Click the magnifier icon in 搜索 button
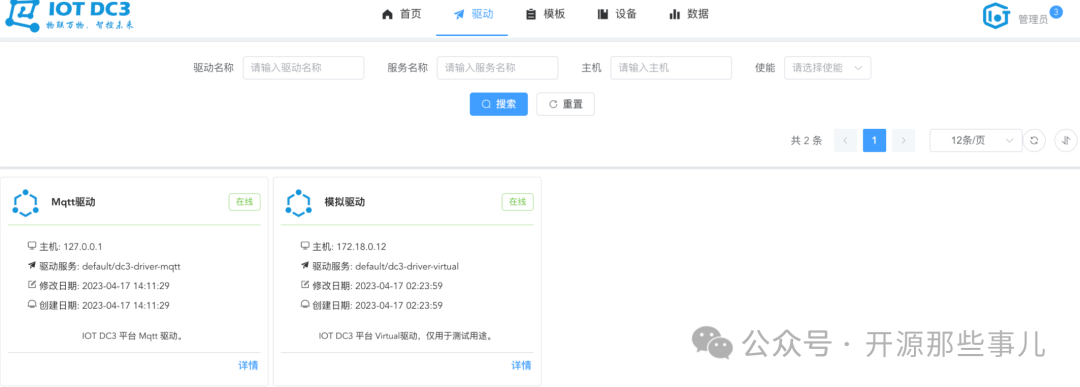Screen dimensions: 1080x387 (486, 105)
